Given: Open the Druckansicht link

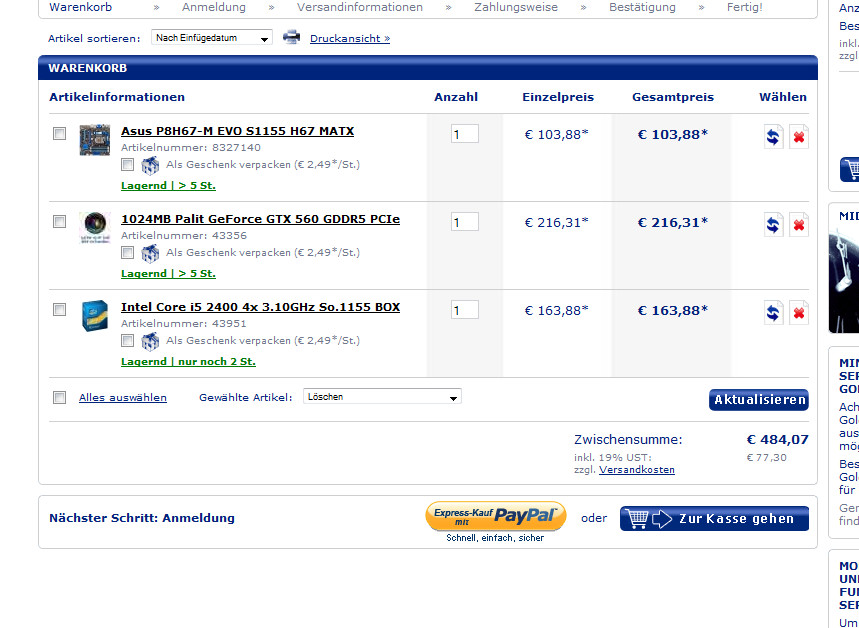Looking at the screenshot, I should pos(350,38).
